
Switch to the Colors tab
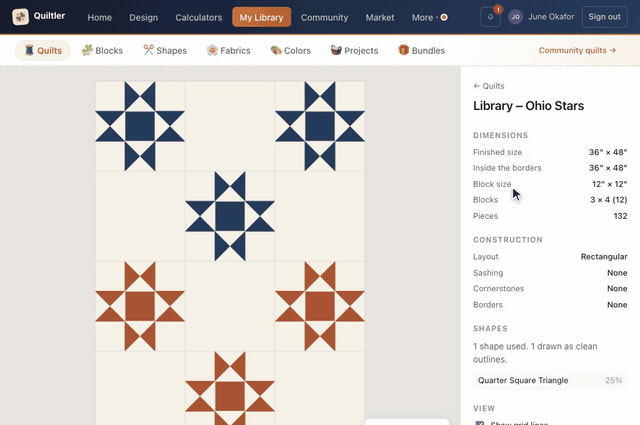pos(291,50)
